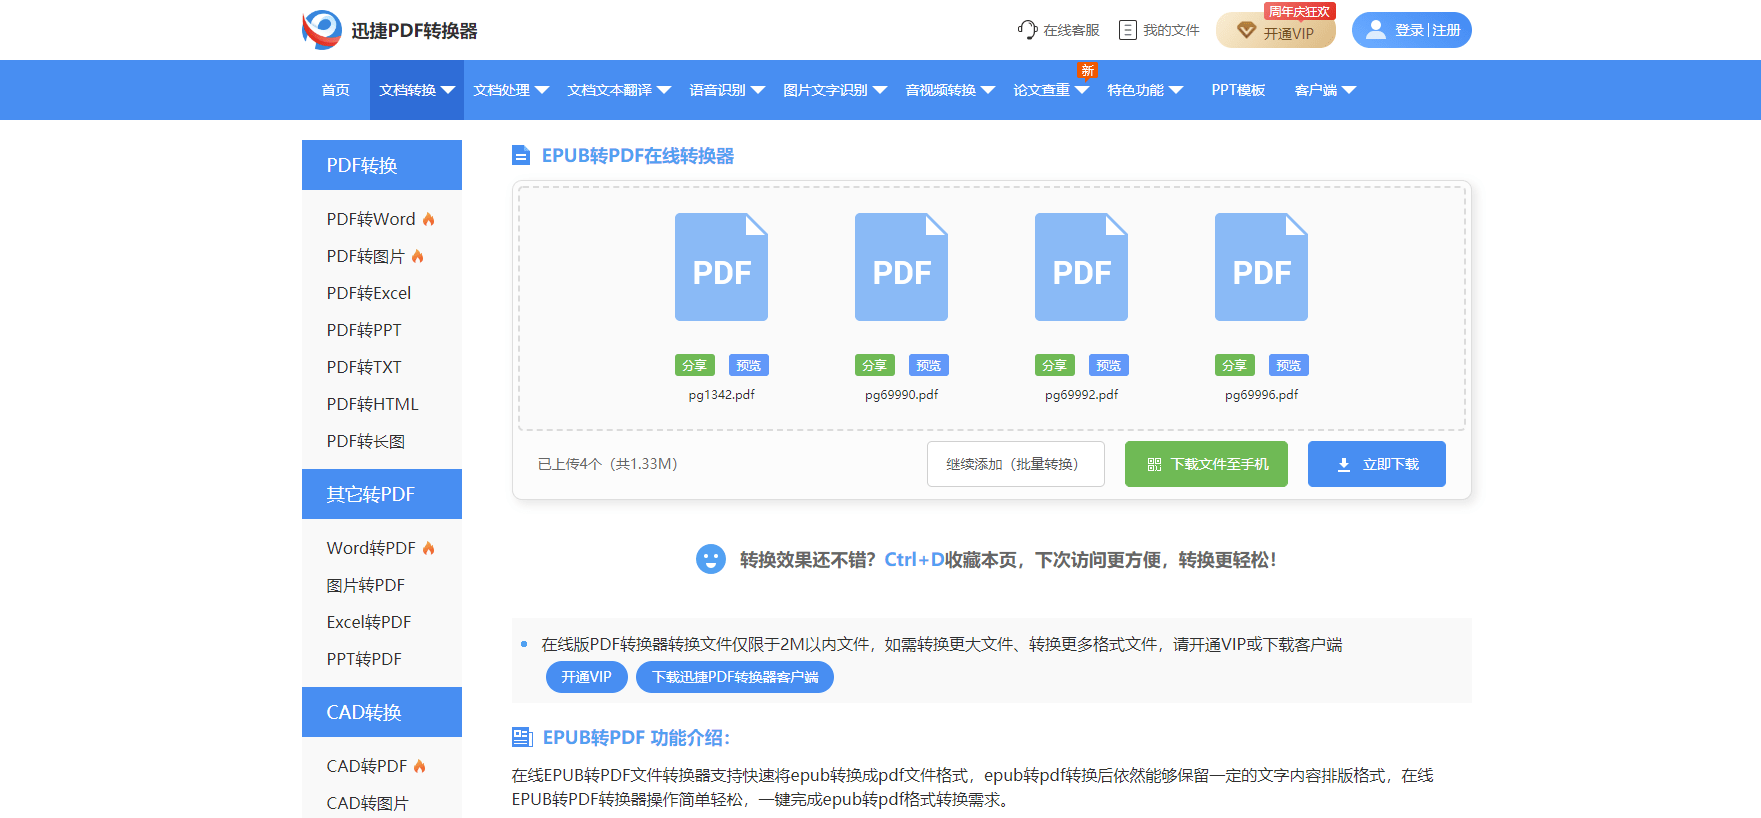
Task: Share the pg1342.pdf file
Action: [694, 366]
